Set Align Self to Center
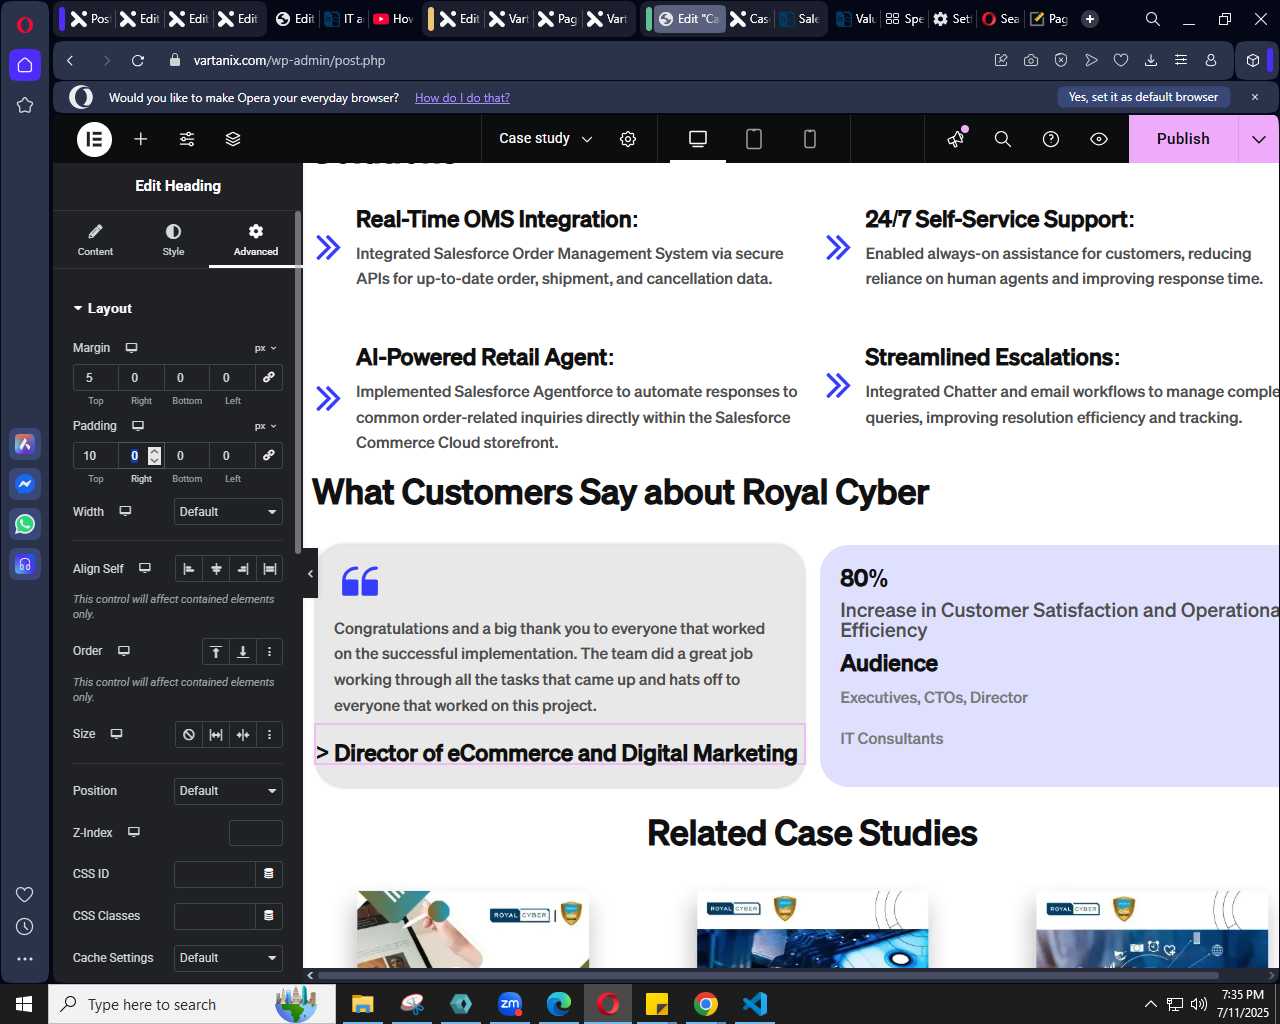The width and height of the screenshot is (1280, 1024). [216, 569]
